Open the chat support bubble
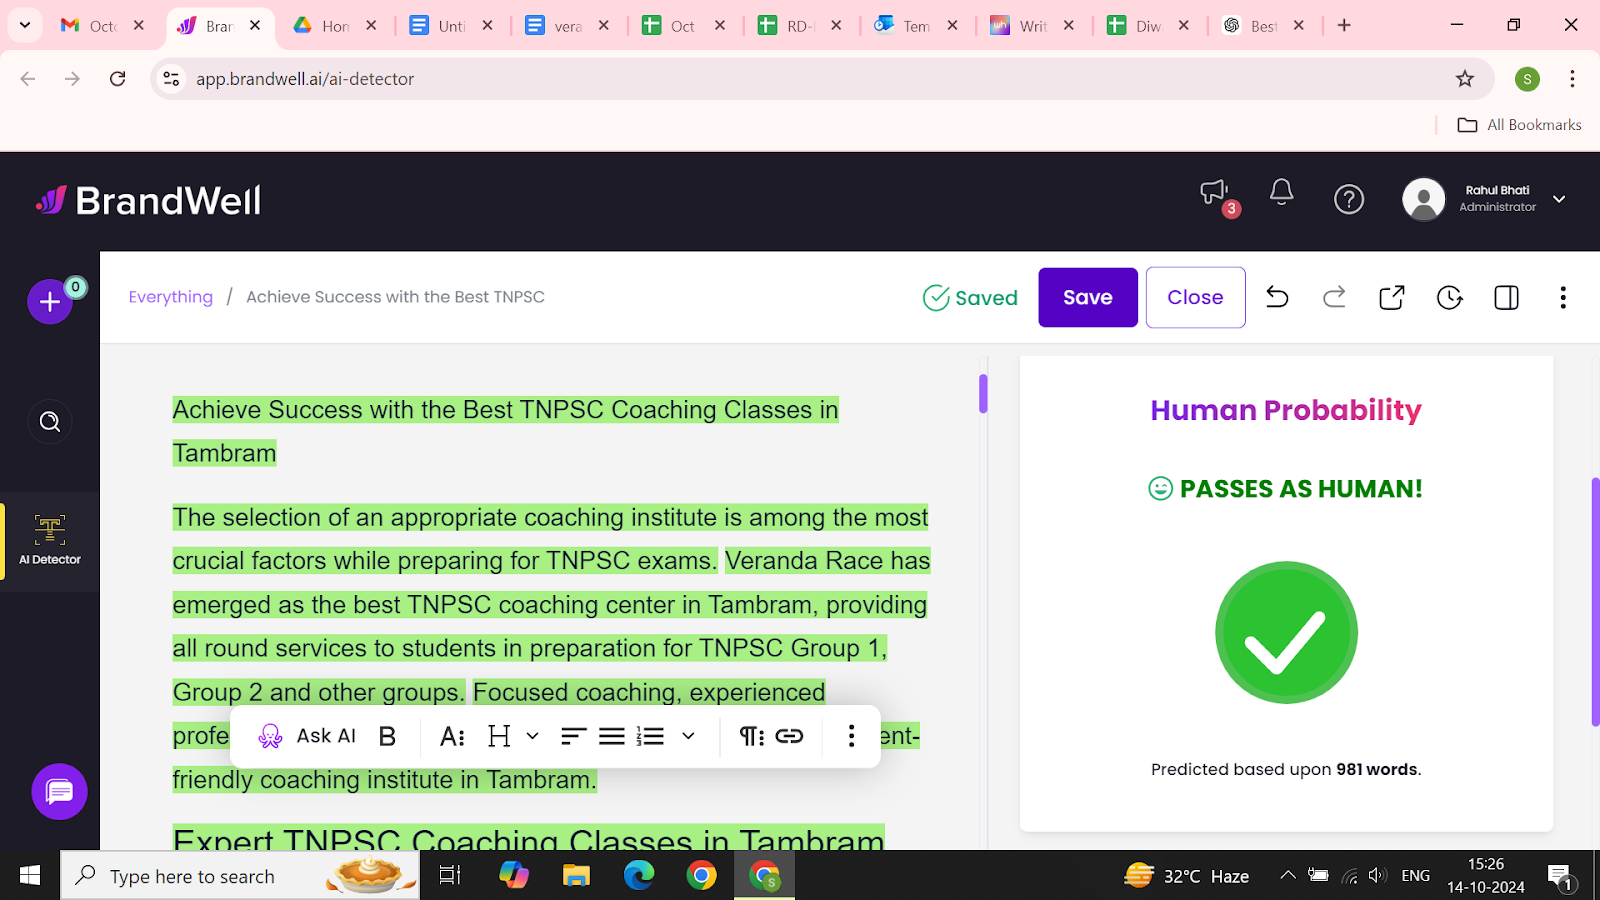The width and height of the screenshot is (1600, 900). point(59,792)
